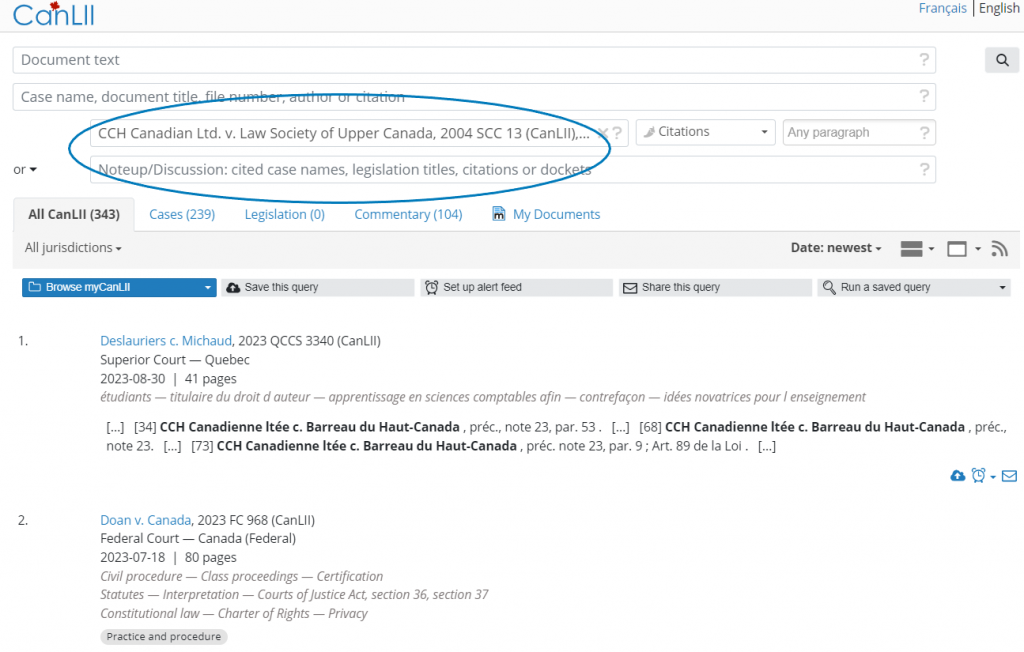Switch to the Commentary (104) tab
1024x652 pixels.
tap(408, 214)
